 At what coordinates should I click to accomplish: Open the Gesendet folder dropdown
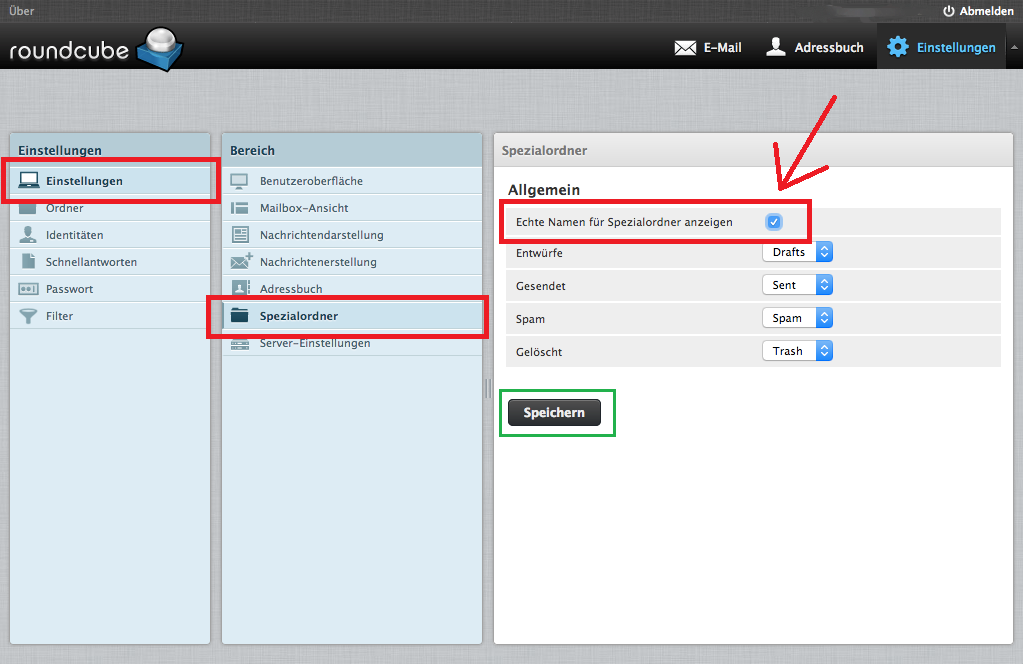tap(797, 285)
